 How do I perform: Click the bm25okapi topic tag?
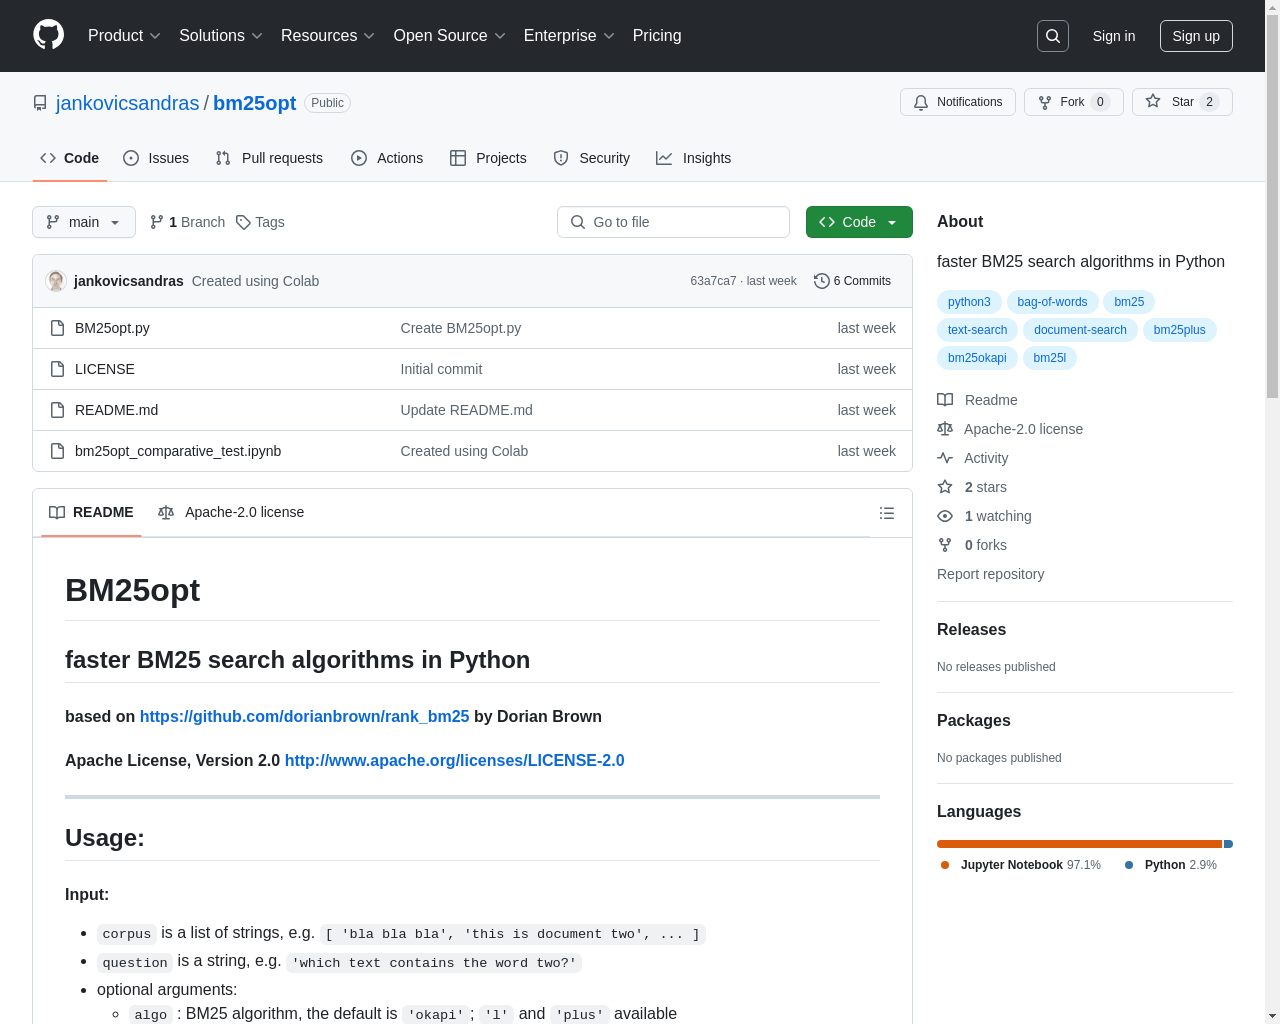[x=977, y=358]
